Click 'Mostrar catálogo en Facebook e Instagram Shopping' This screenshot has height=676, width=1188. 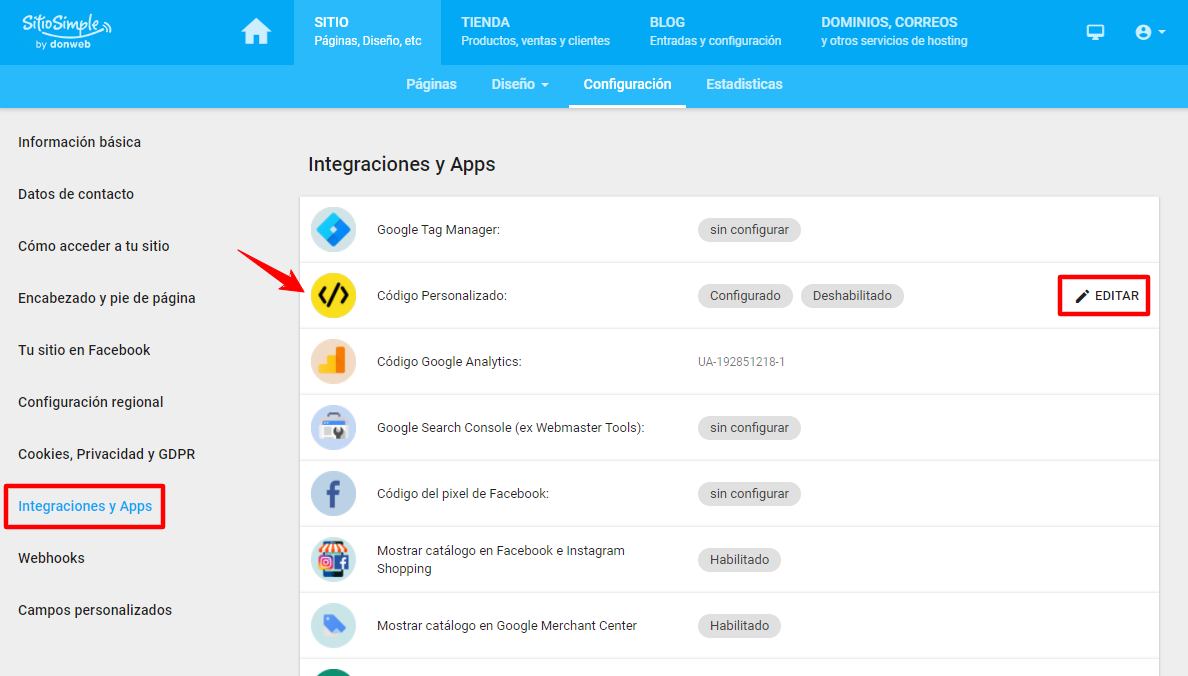pyautogui.click(x=501, y=559)
